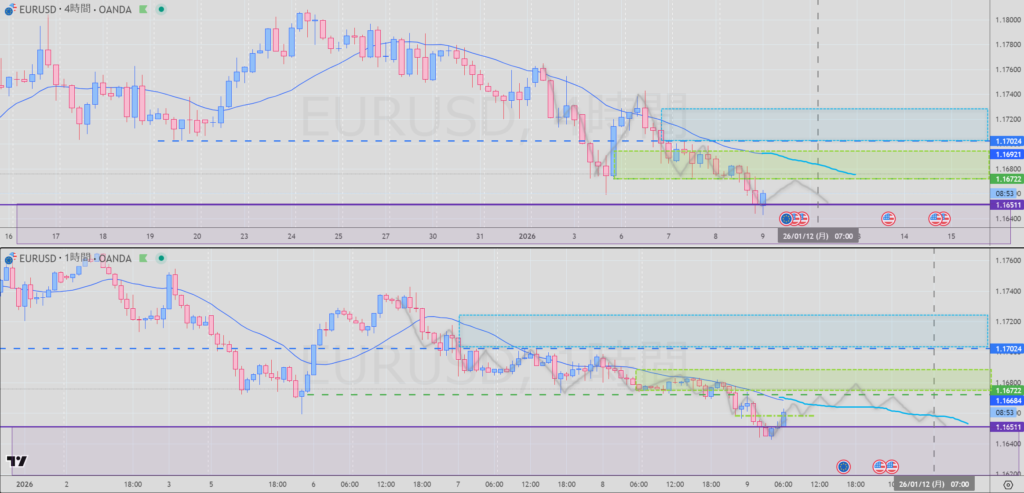The height and width of the screenshot is (493, 1024).
Task: Click the 26/01/12 07:00 date label on upper time axis
Action: [x=819, y=236]
